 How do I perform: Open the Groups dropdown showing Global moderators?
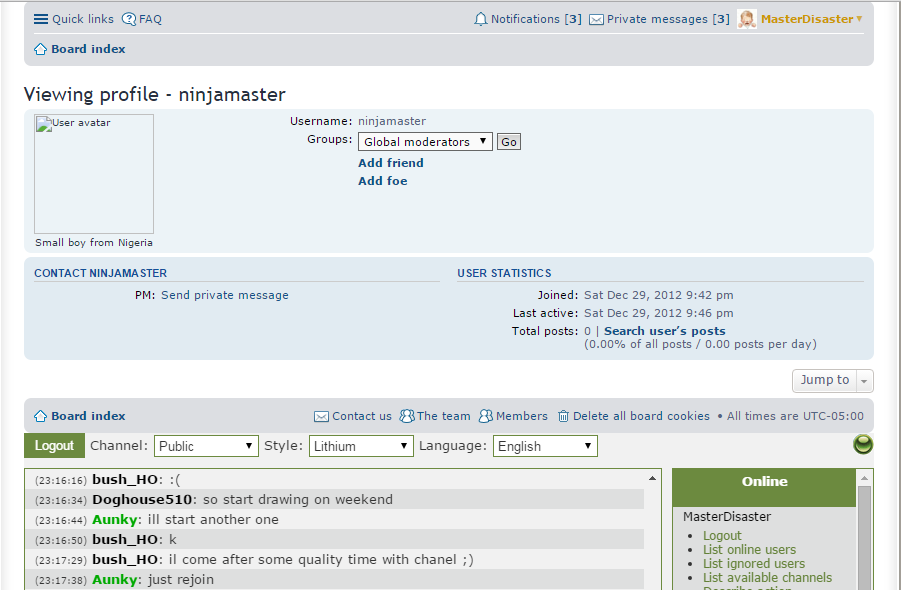[425, 141]
